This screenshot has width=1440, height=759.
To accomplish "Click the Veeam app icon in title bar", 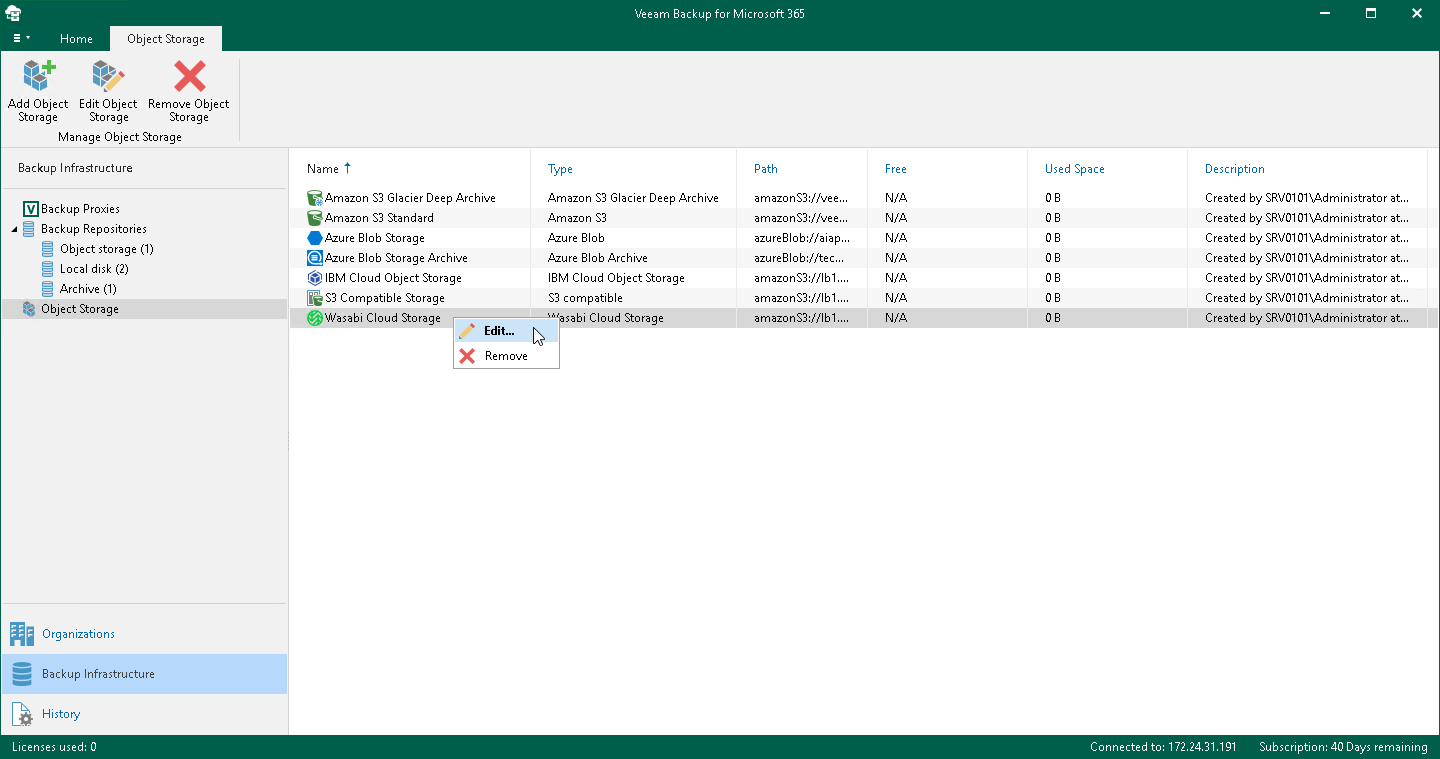I will [x=14, y=14].
